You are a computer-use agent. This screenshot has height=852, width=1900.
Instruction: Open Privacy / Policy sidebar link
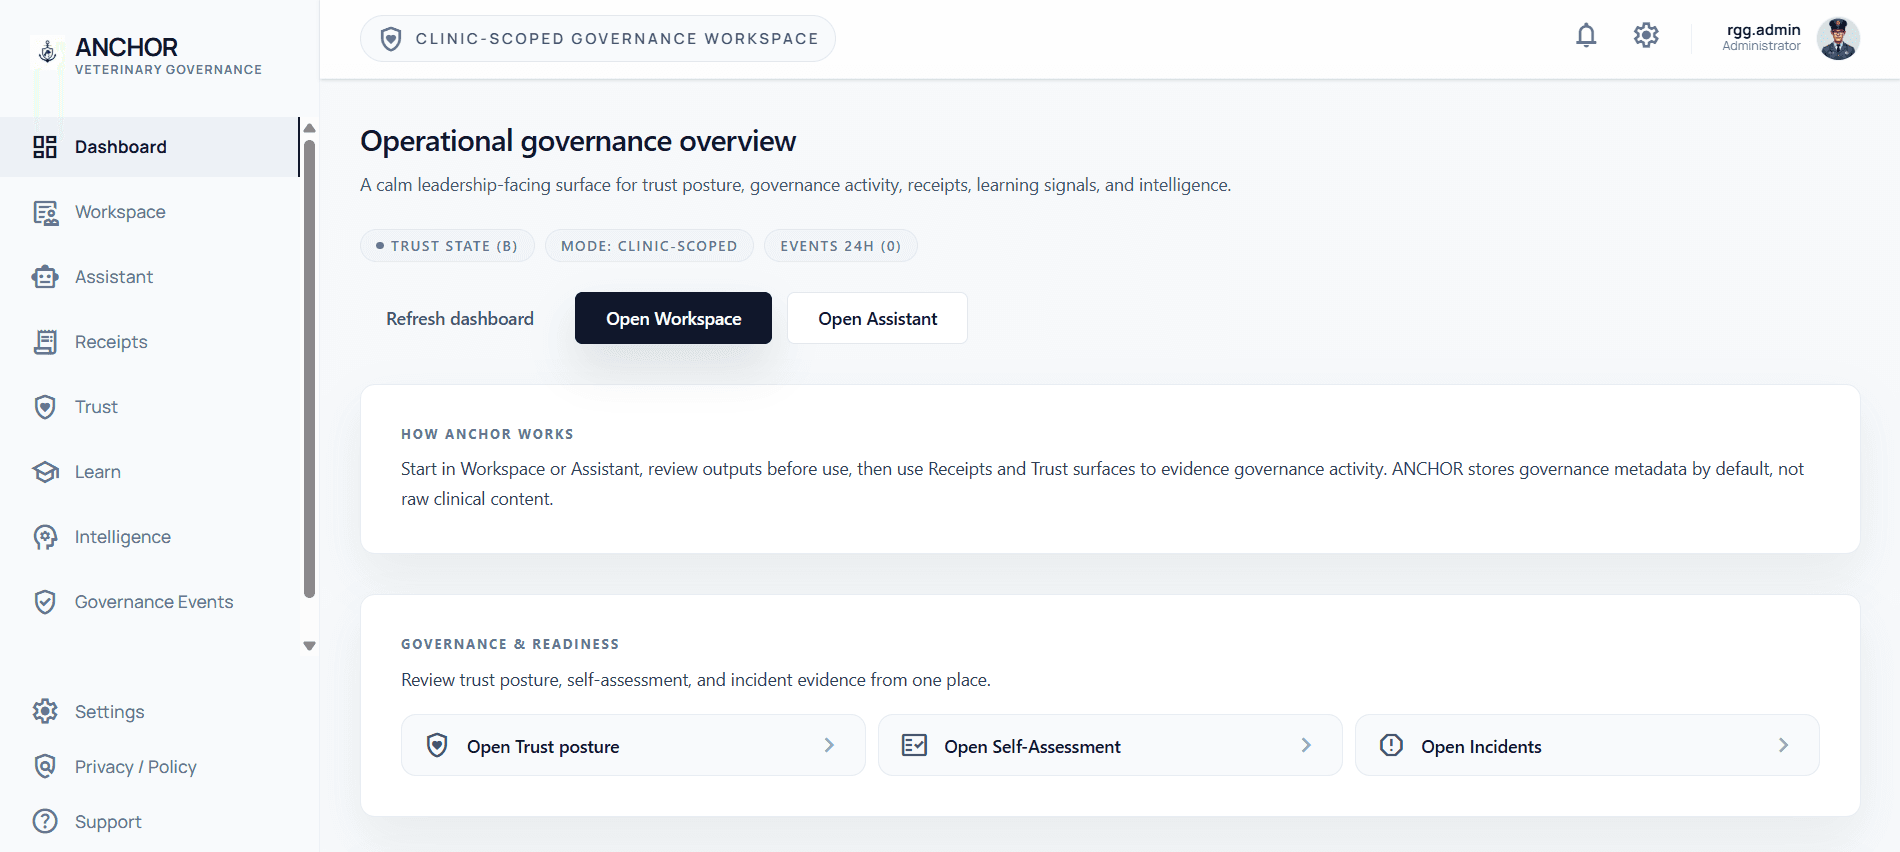point(136,767)
